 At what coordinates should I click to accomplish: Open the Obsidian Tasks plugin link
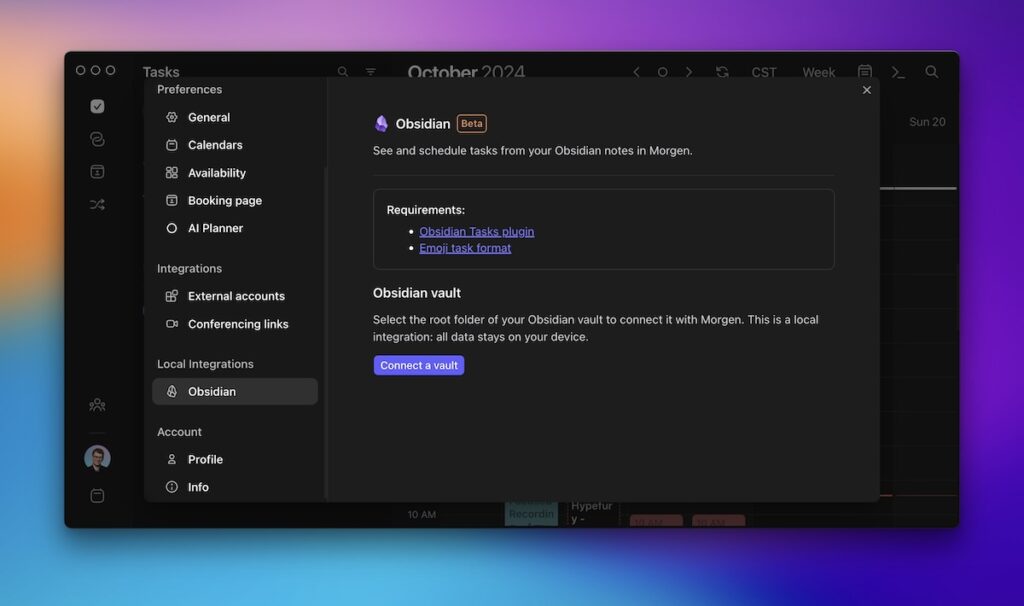pos(476,230)
